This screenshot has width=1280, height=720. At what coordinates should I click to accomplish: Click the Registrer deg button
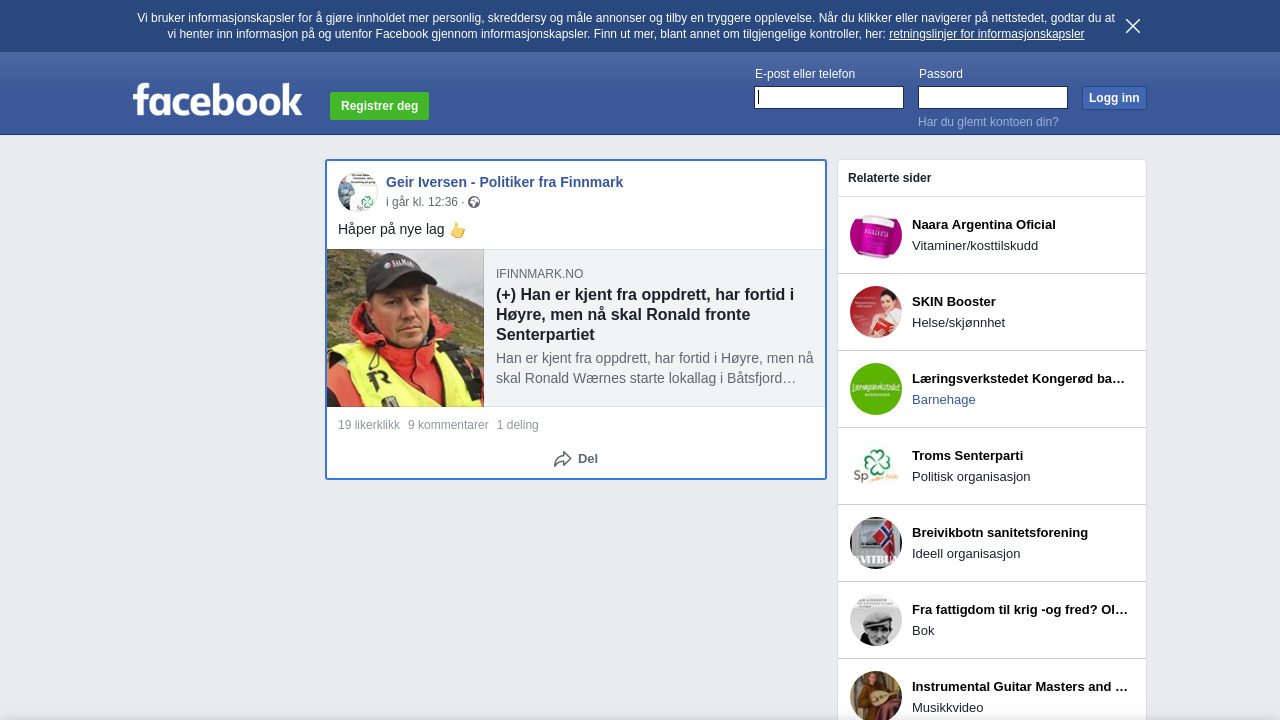[x=379, y=106]
